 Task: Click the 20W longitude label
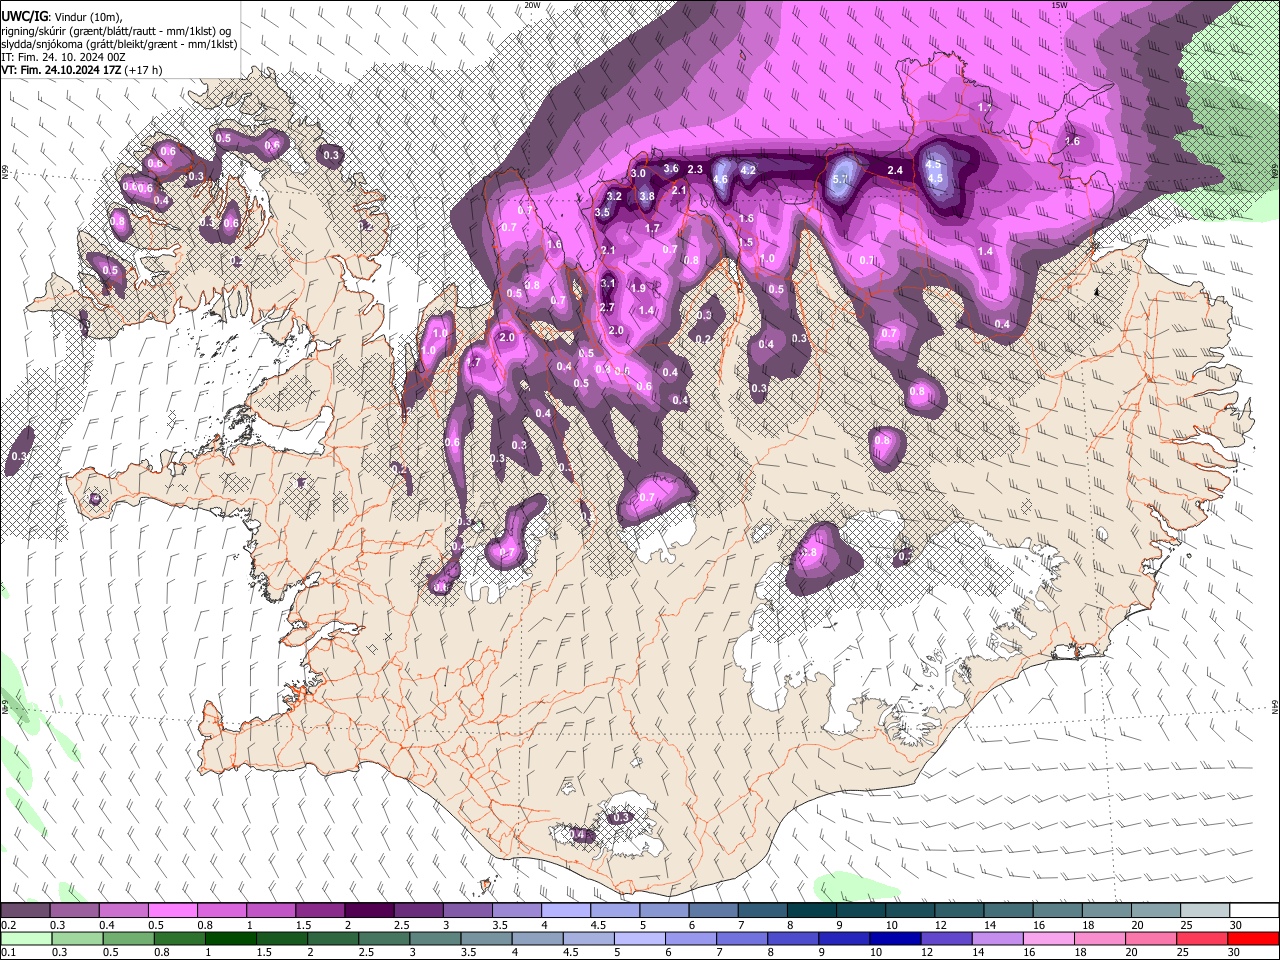pyautogui.click(x=533, y=5)
